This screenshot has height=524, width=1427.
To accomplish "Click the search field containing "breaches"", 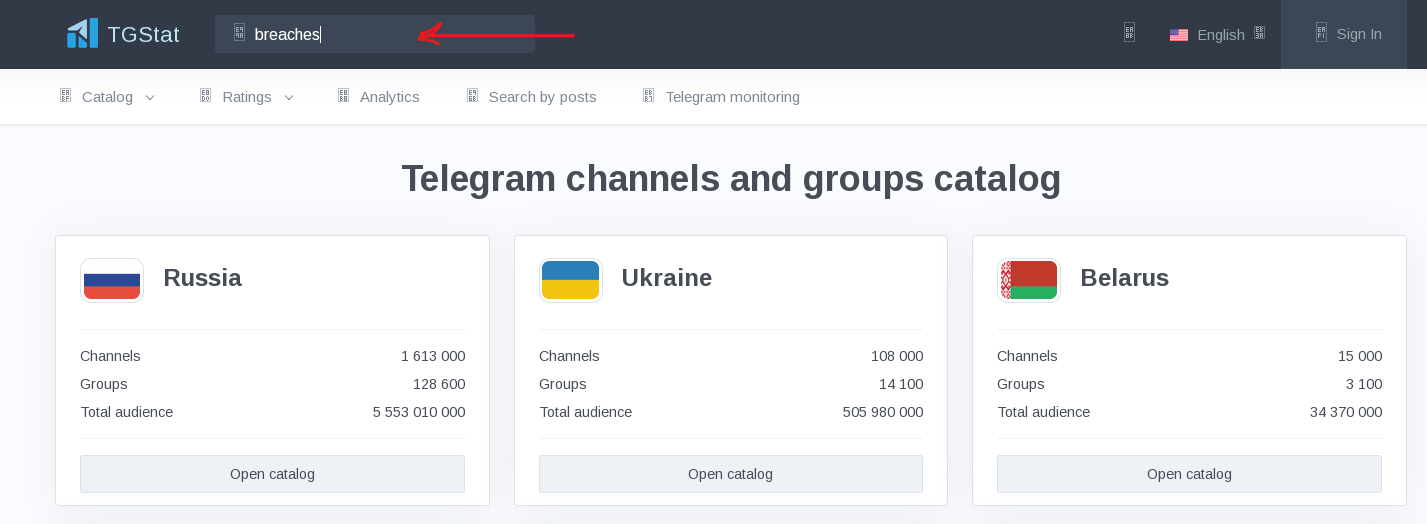I will 375,34.
